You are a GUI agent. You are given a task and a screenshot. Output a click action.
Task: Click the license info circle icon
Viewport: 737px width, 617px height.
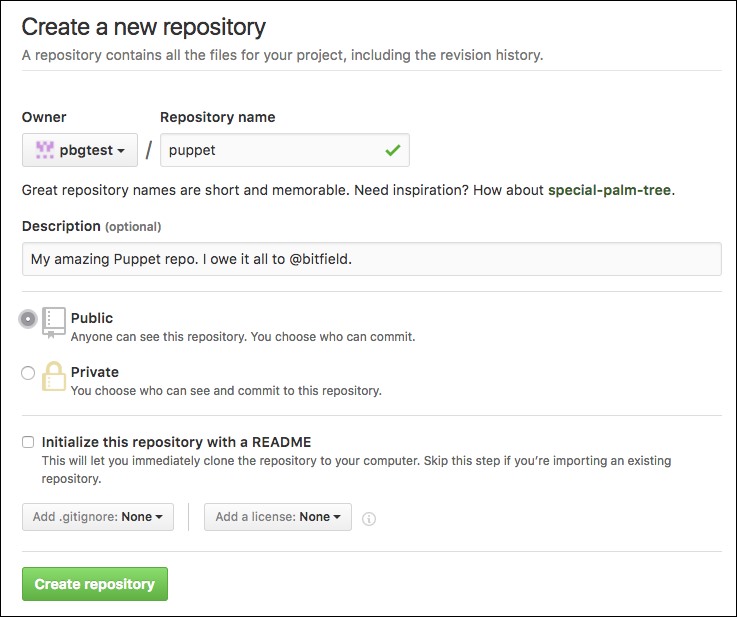coord(368,518)
